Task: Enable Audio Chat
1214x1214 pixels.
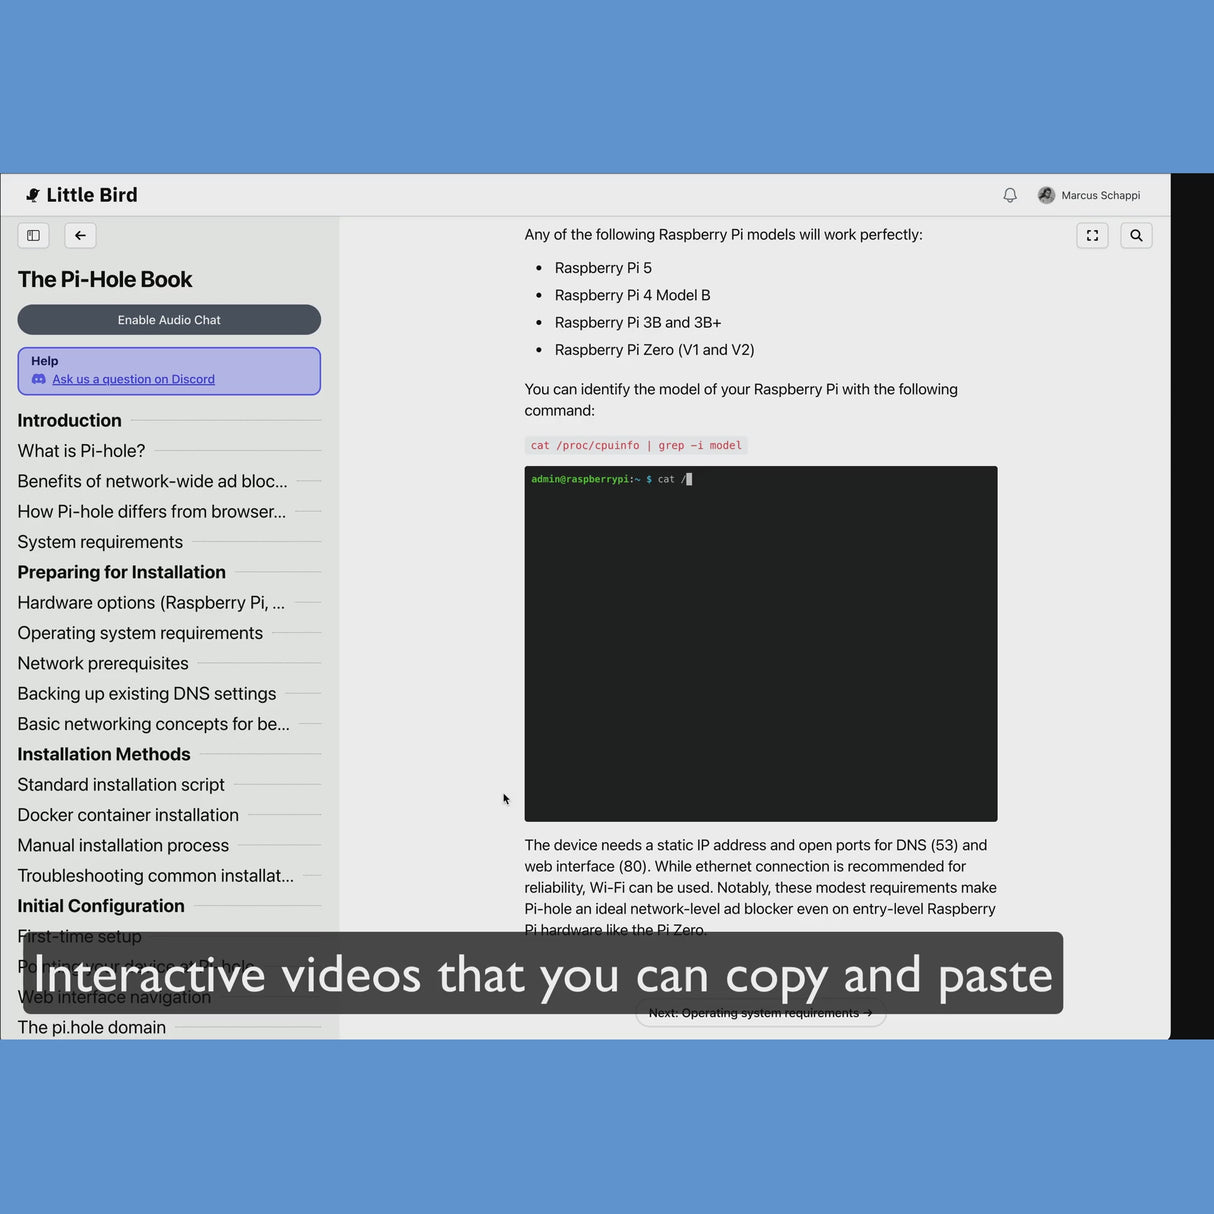Action: coord(169,320)
